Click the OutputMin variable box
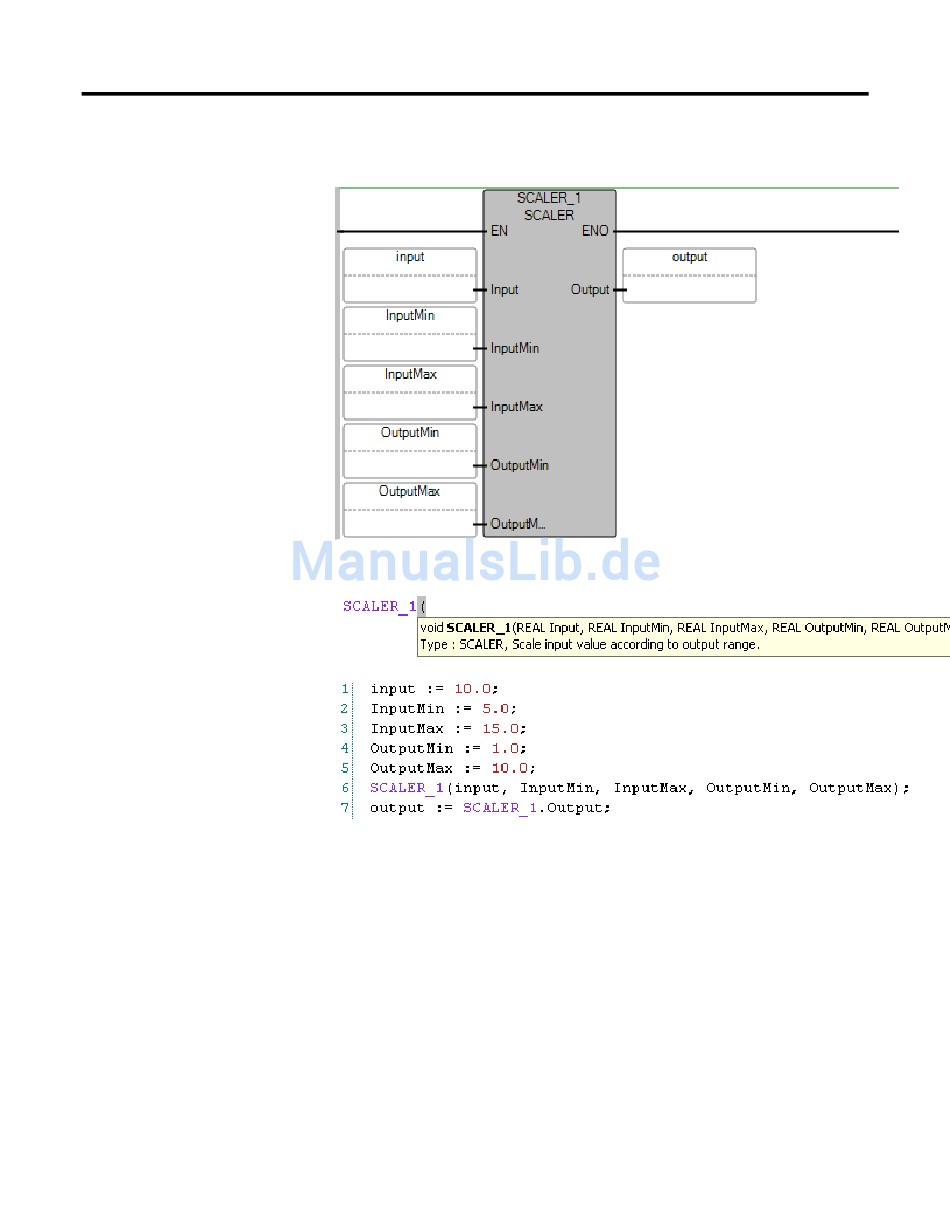Screen dimensions: 950x1229 (410, 451)
